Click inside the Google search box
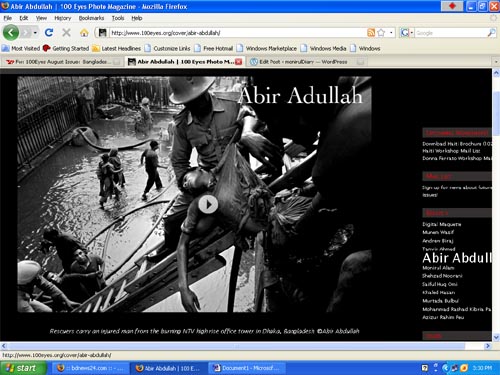This screenshot has height=375, width=500. (x=451, y=33)
